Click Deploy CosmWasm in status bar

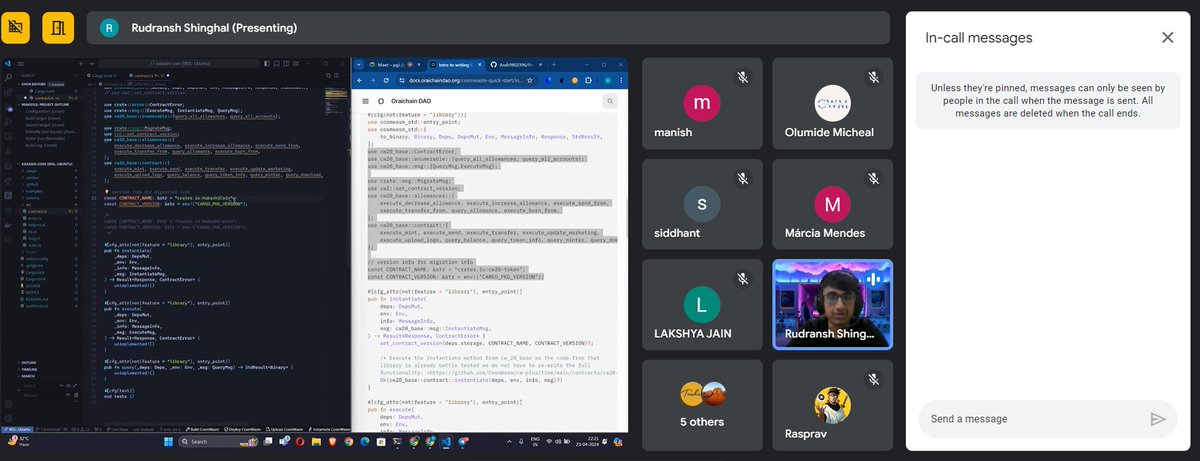(245, 429)
